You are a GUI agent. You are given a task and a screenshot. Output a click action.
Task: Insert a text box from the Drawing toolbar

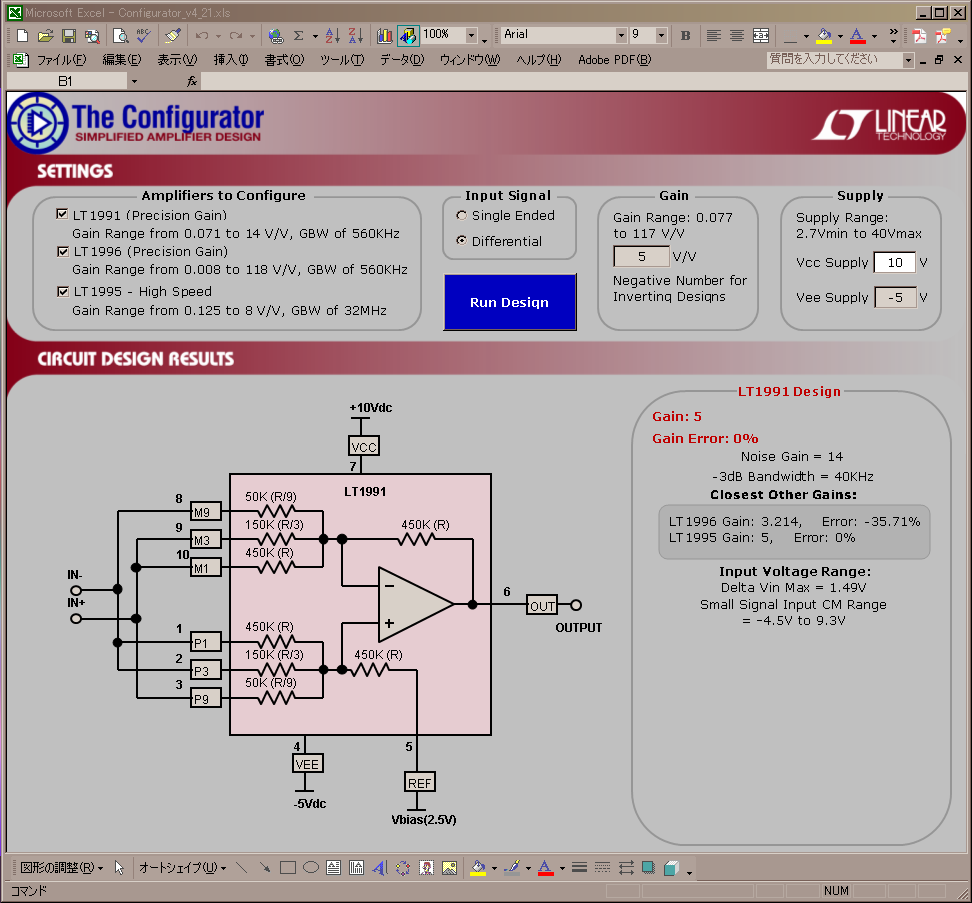334,868
